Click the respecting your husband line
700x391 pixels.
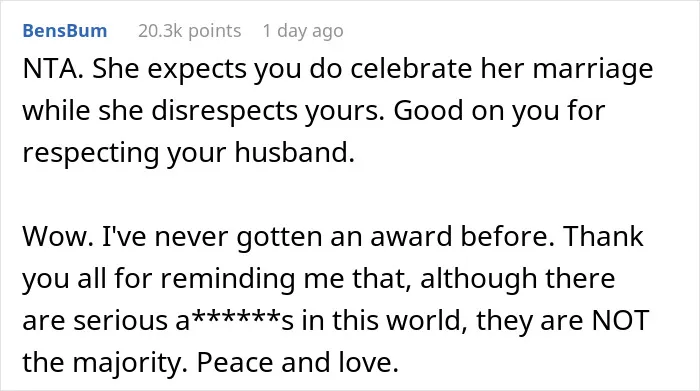(188, 153)
